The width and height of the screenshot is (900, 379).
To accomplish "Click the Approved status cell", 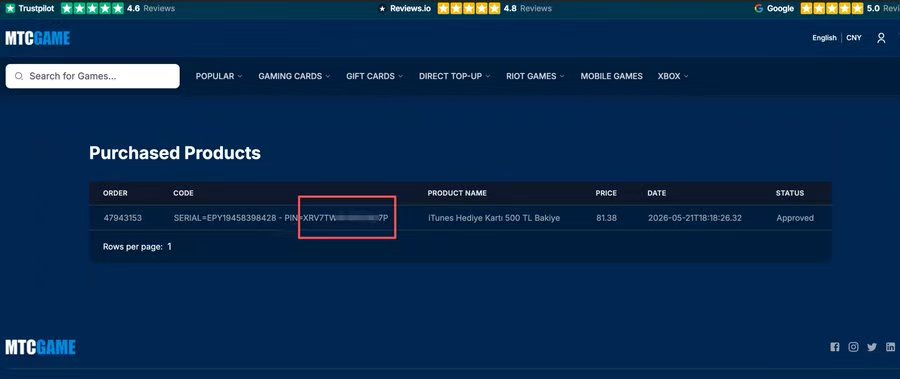I will coord(795,218).
